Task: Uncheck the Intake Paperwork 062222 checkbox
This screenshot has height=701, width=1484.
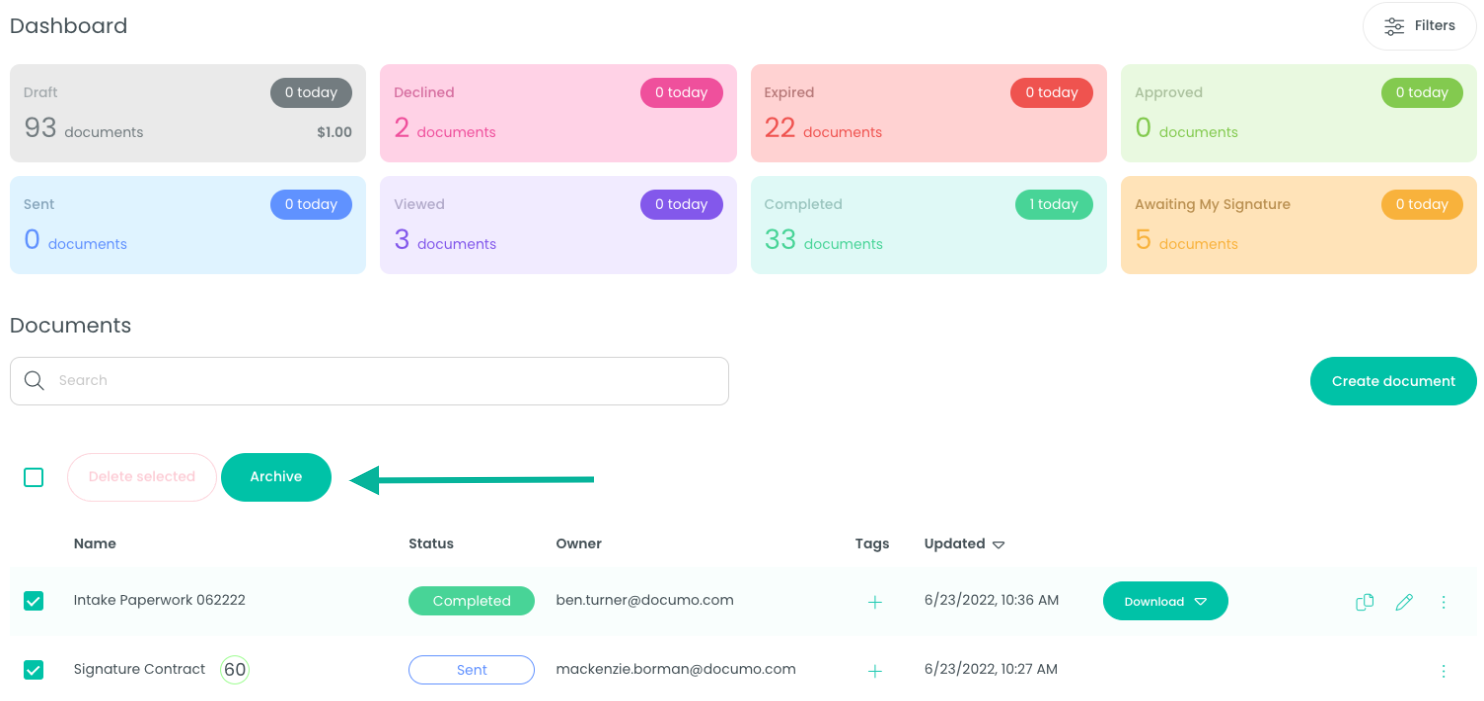Action: click(33, 601)
